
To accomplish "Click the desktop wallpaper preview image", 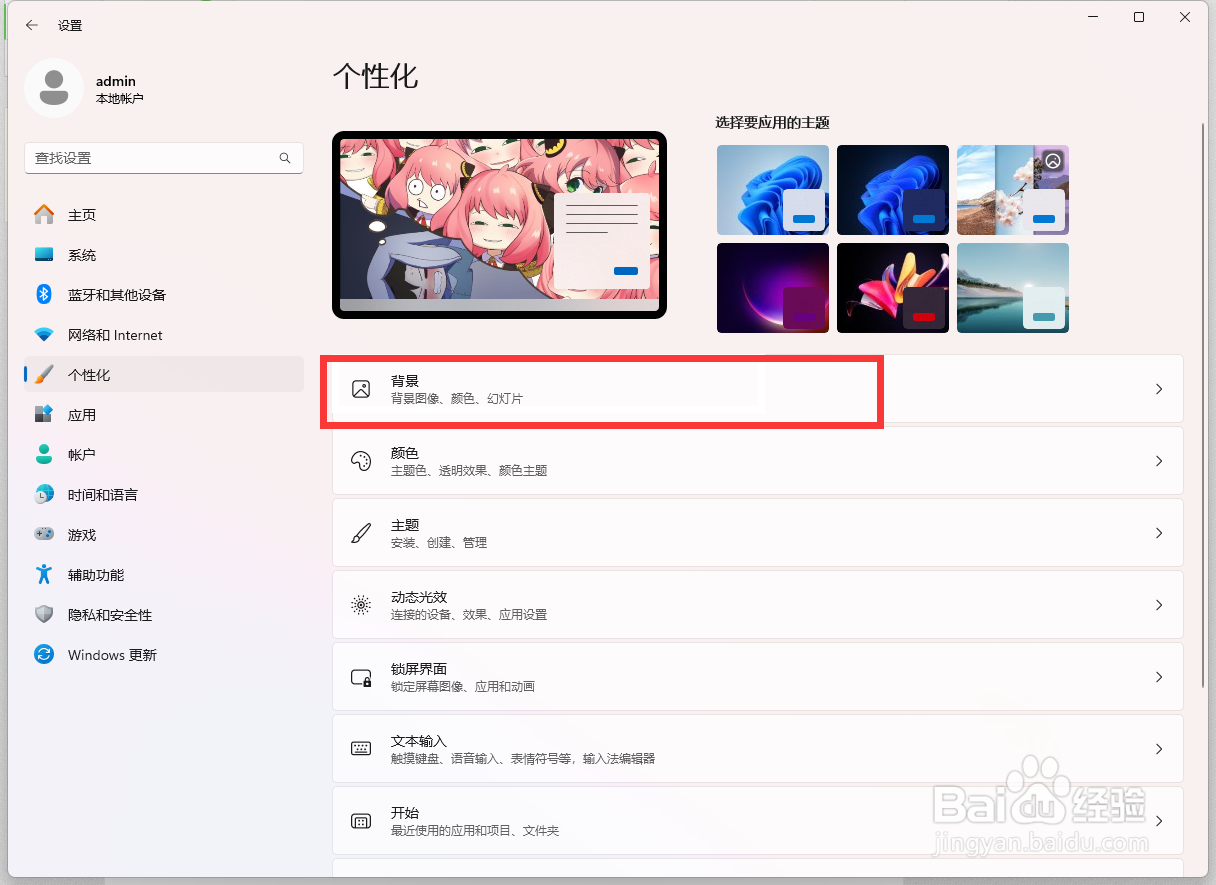I will click(x=499, y=225).
